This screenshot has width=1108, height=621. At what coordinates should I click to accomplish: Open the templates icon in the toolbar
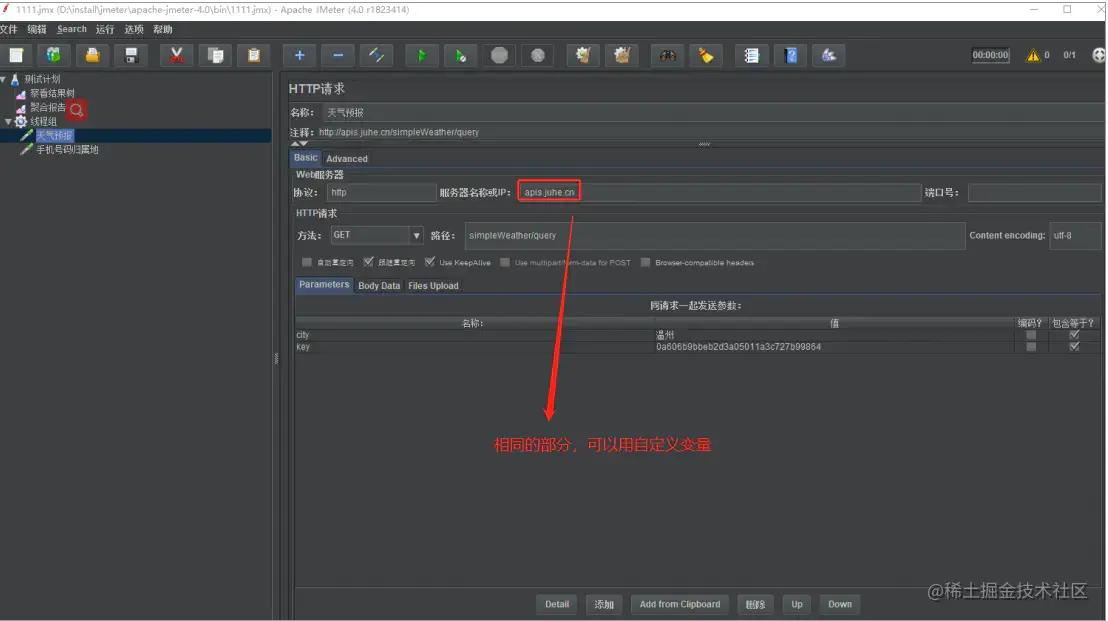(54, 55)
